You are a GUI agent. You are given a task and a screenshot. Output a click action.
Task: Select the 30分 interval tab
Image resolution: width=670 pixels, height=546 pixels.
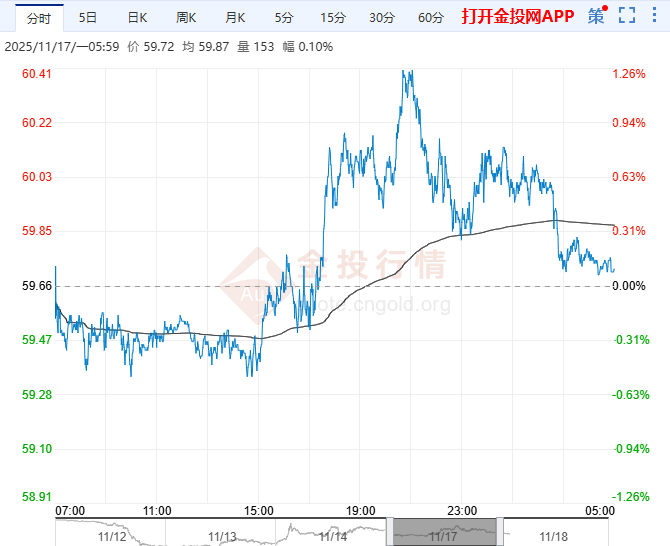pos(381,18)
